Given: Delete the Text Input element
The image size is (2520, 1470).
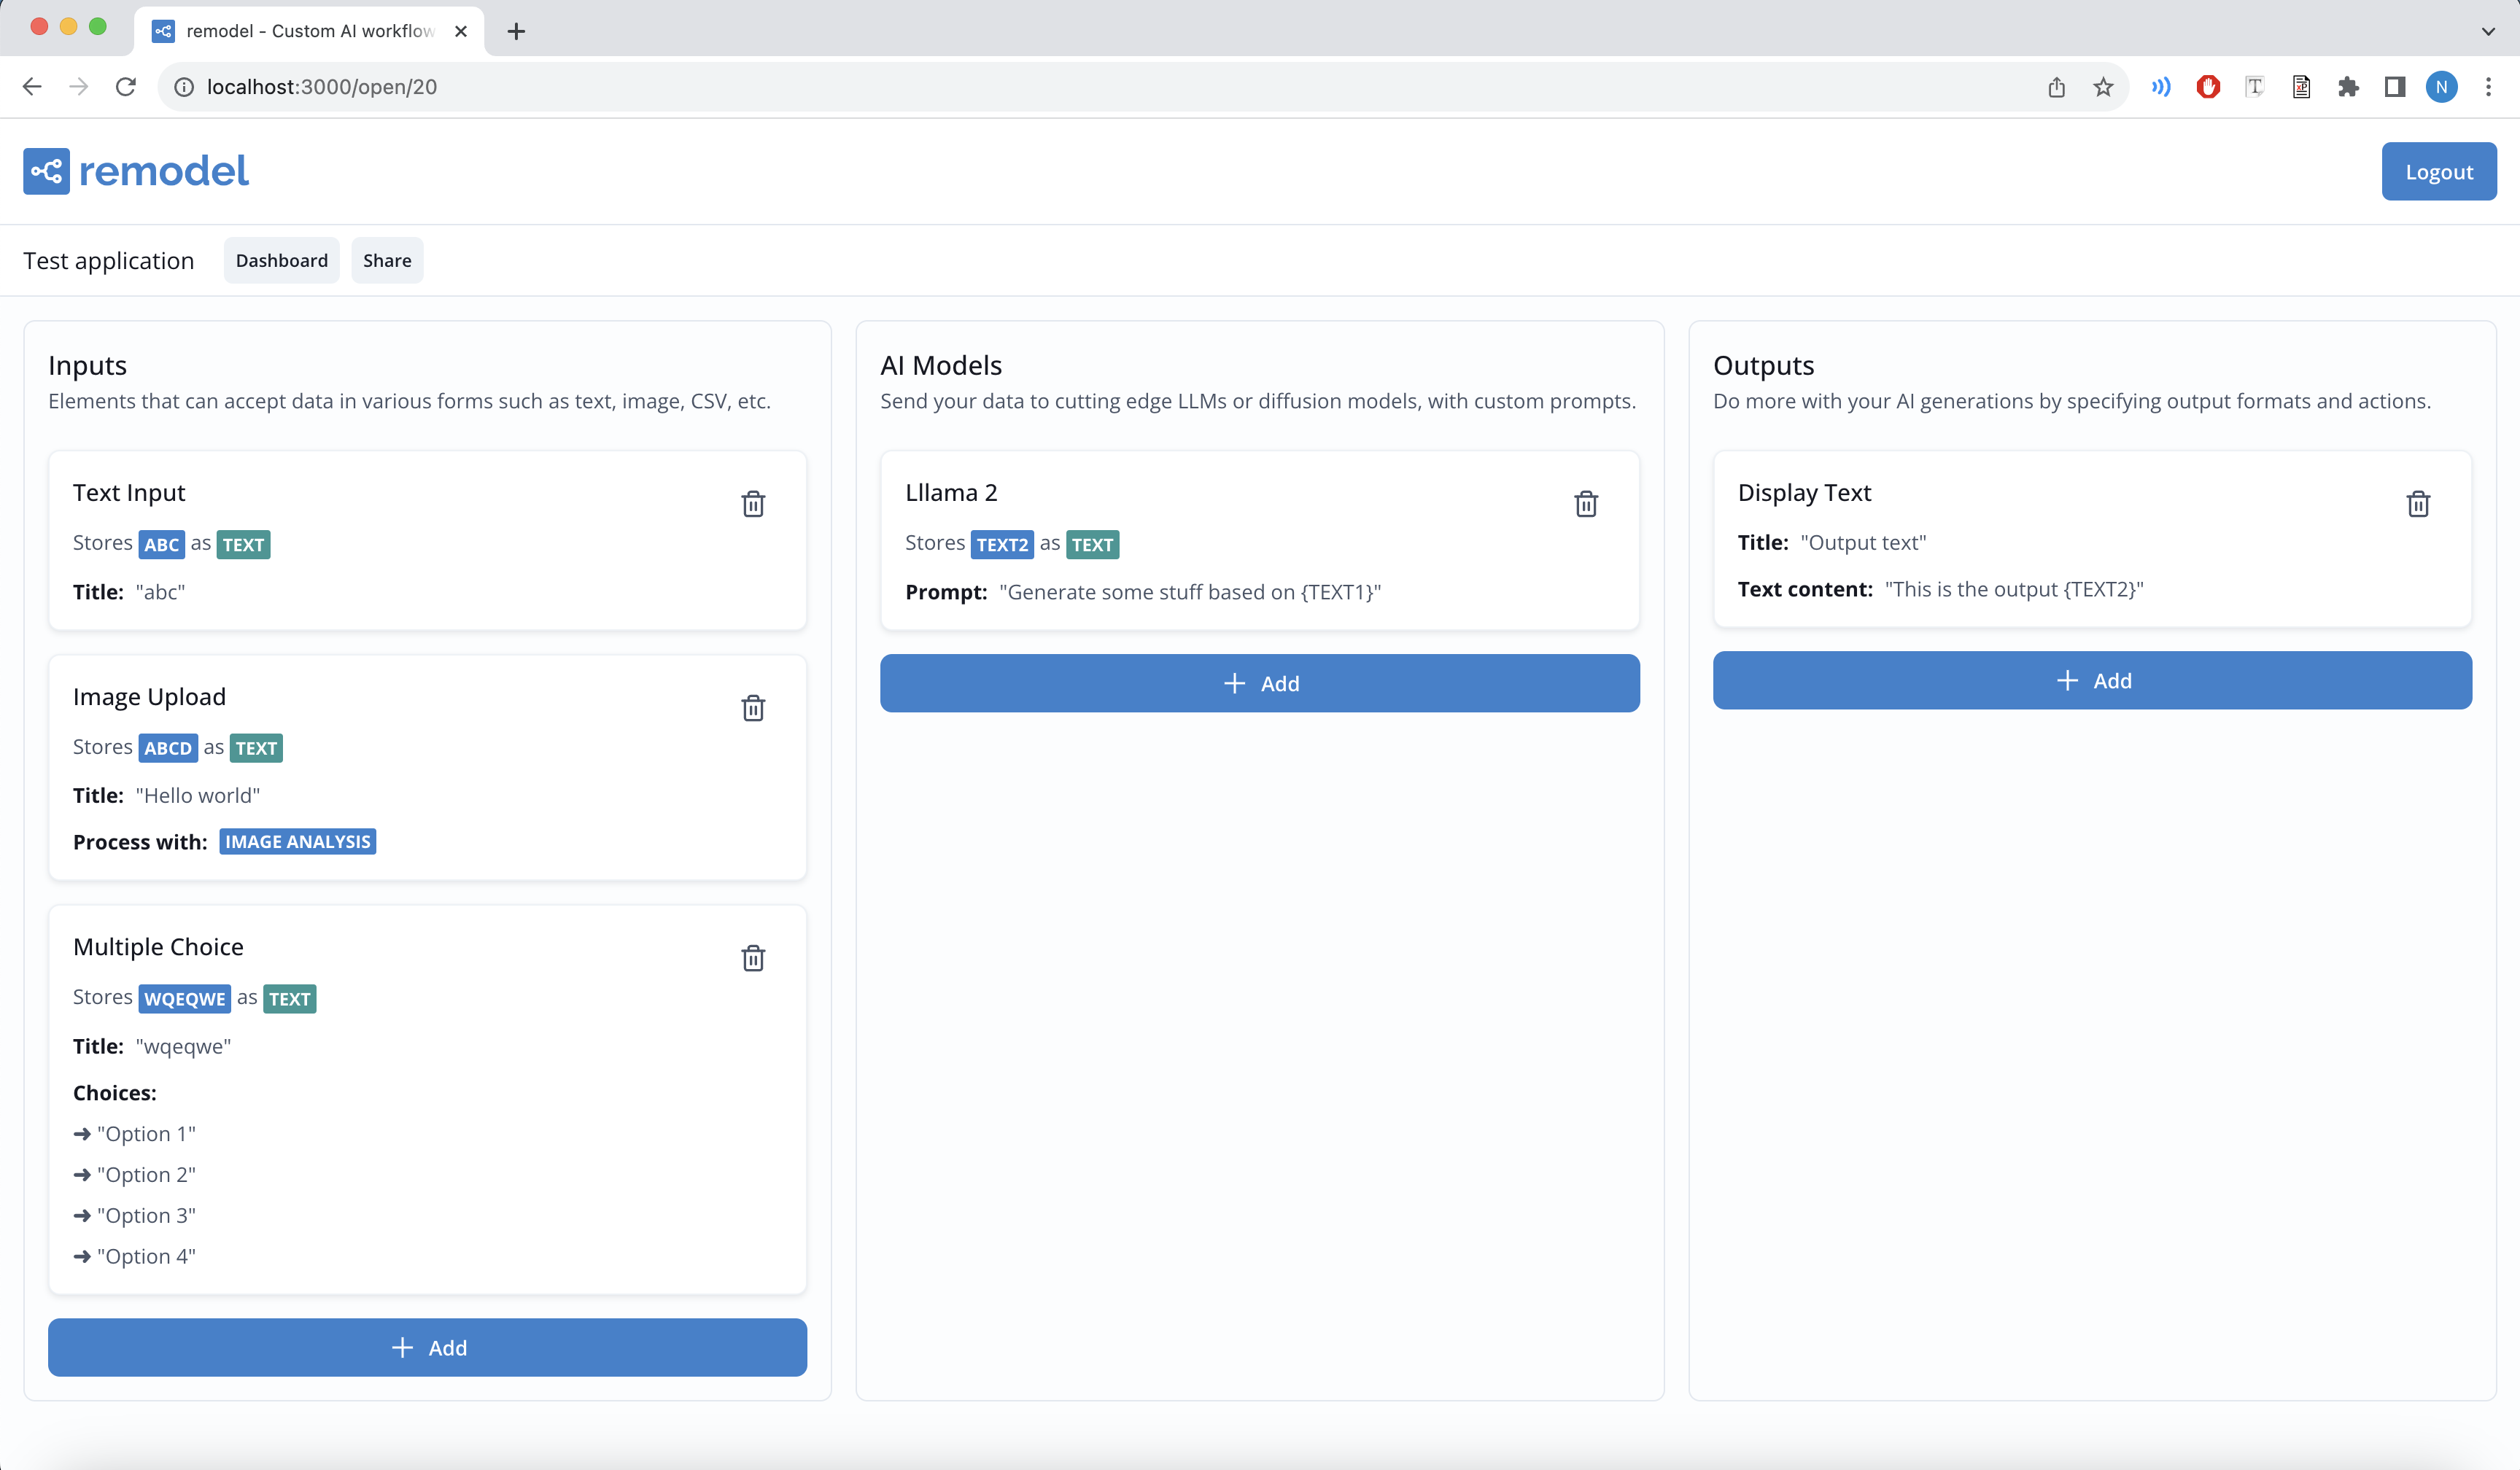Looking at the screenshot, I should tap(753, 504).
